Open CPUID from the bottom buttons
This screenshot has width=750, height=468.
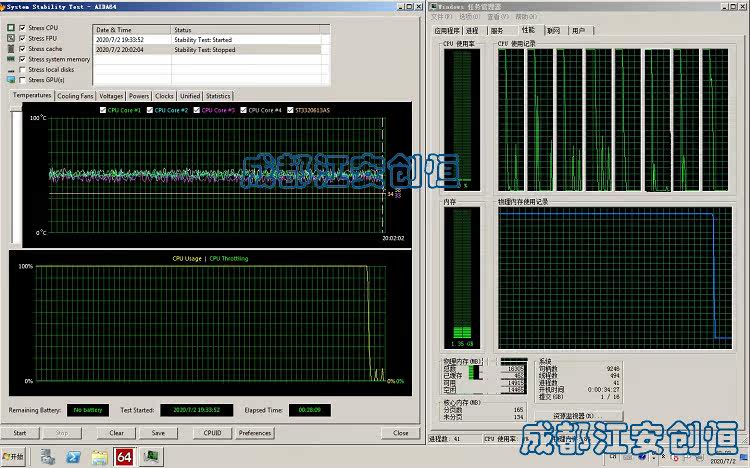click(x=212, y=433)
